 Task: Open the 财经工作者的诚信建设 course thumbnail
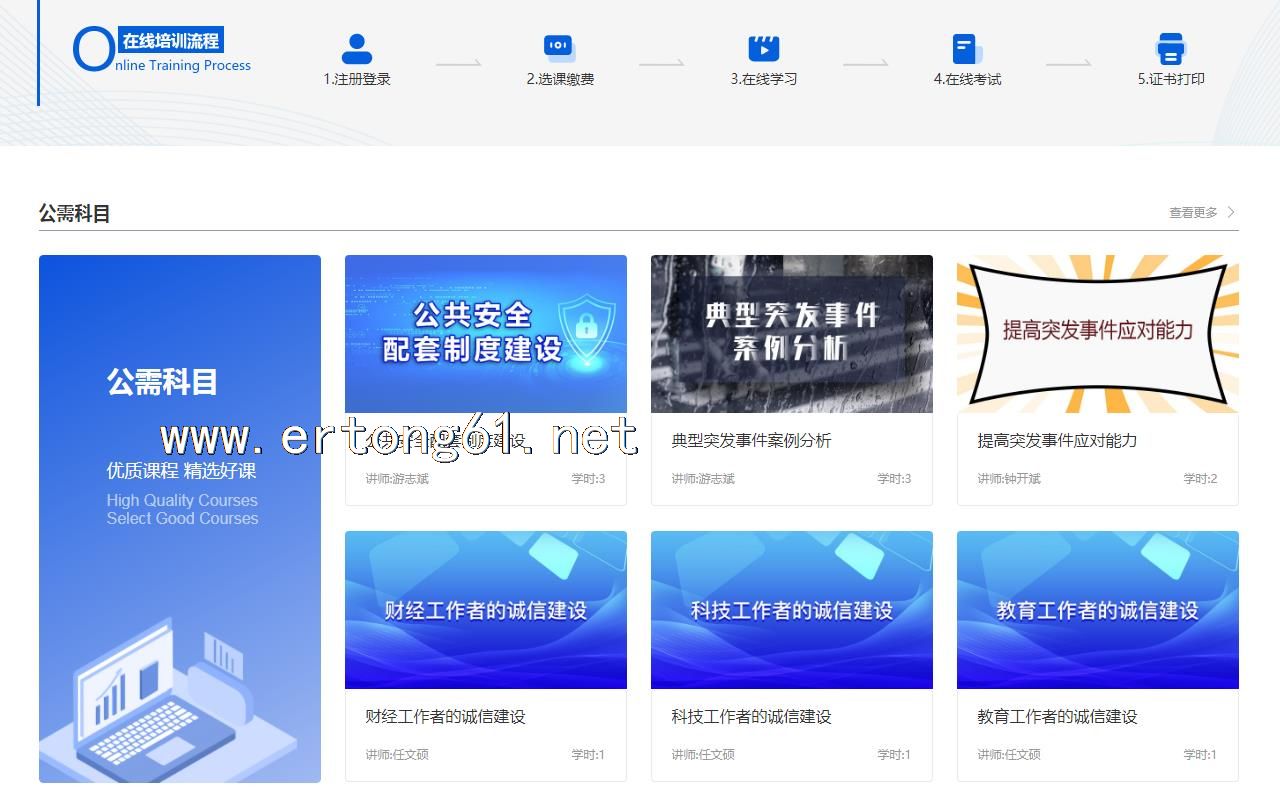tap(486, 609)
